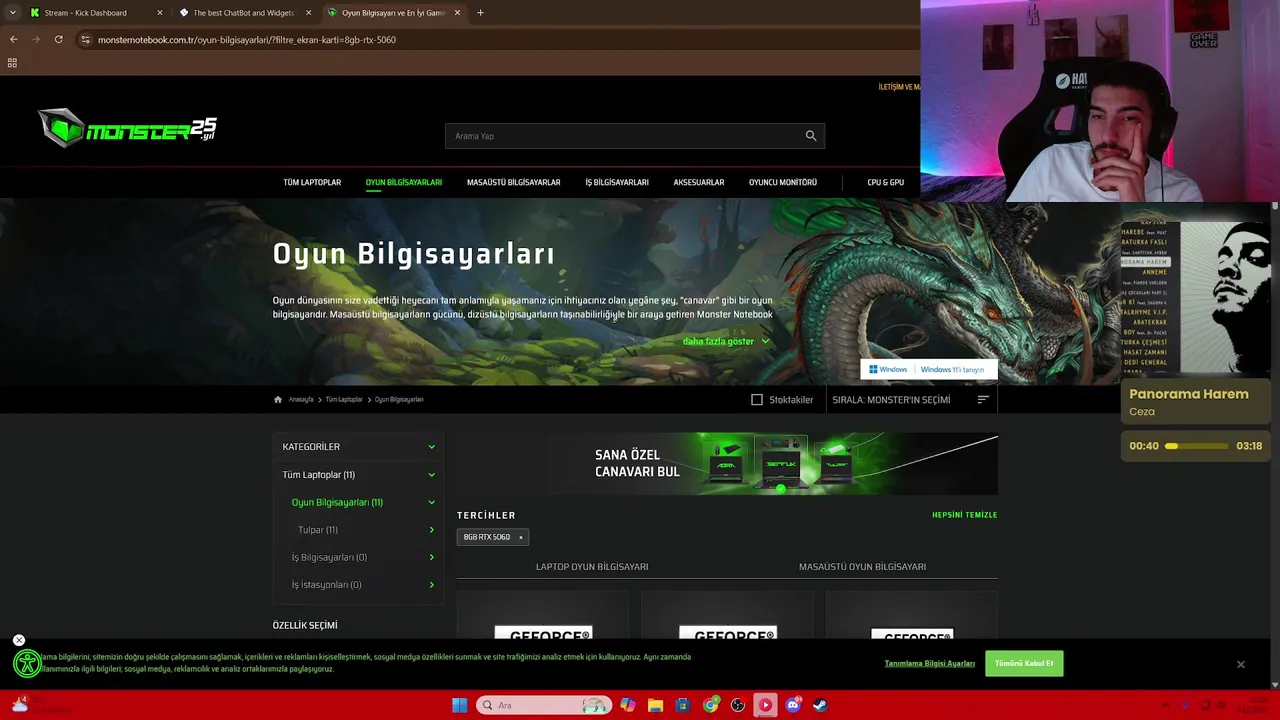Open File Explorer from taskbar
1280x720 pixels.
[x=655, y=705]
